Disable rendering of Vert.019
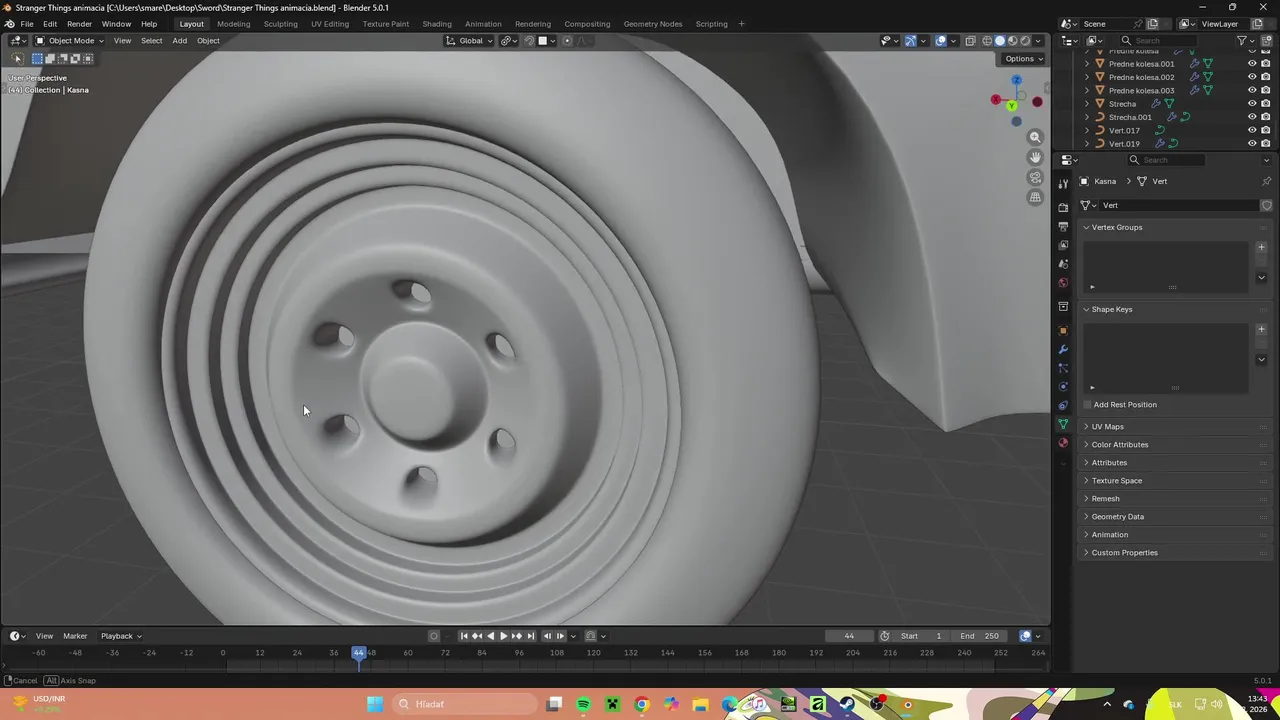Image resolution: width=1280 pixels, height=720 pixels. click(x=1265, y=143)
